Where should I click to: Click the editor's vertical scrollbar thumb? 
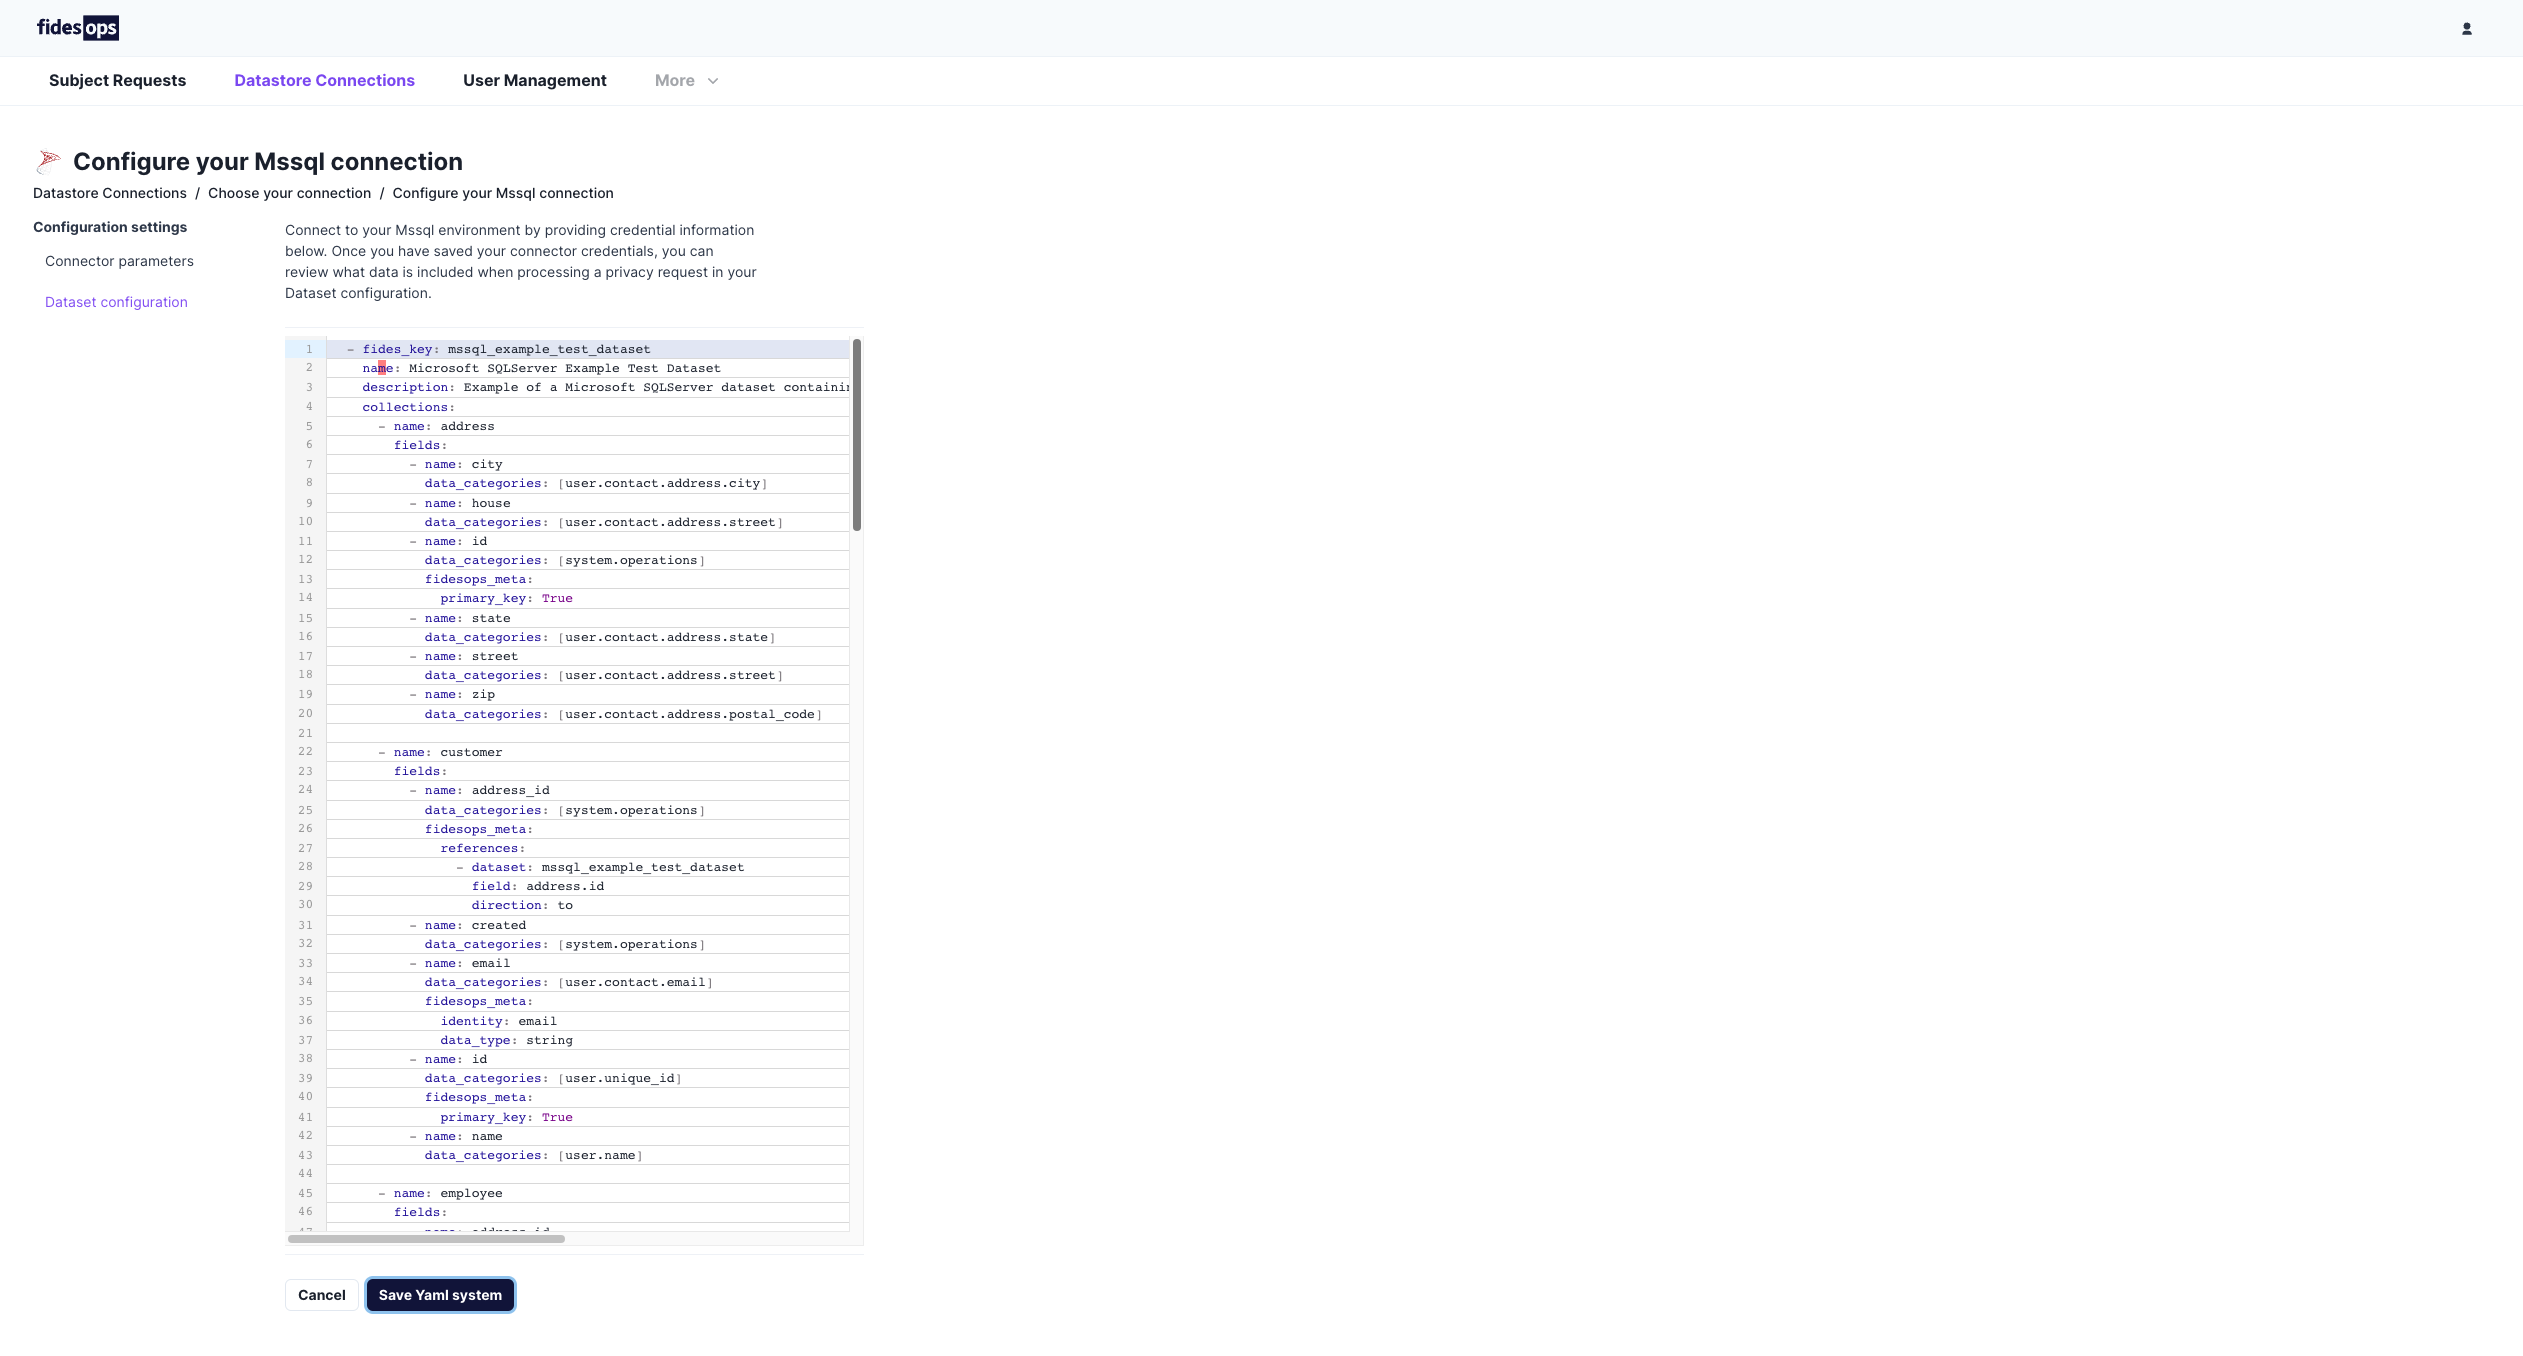(x=857, y=435)
